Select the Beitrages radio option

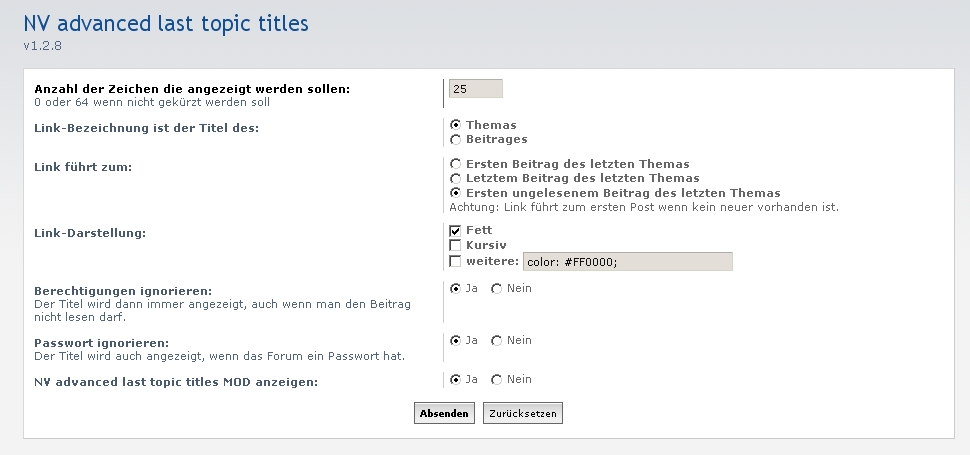(456, 140)
